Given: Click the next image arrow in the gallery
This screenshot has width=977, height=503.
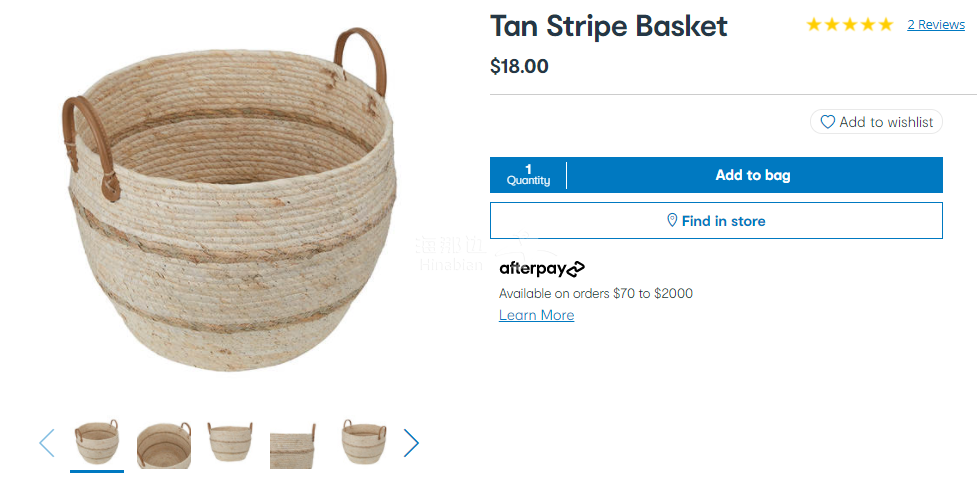Looking at the screenshot, I should 410,443.
